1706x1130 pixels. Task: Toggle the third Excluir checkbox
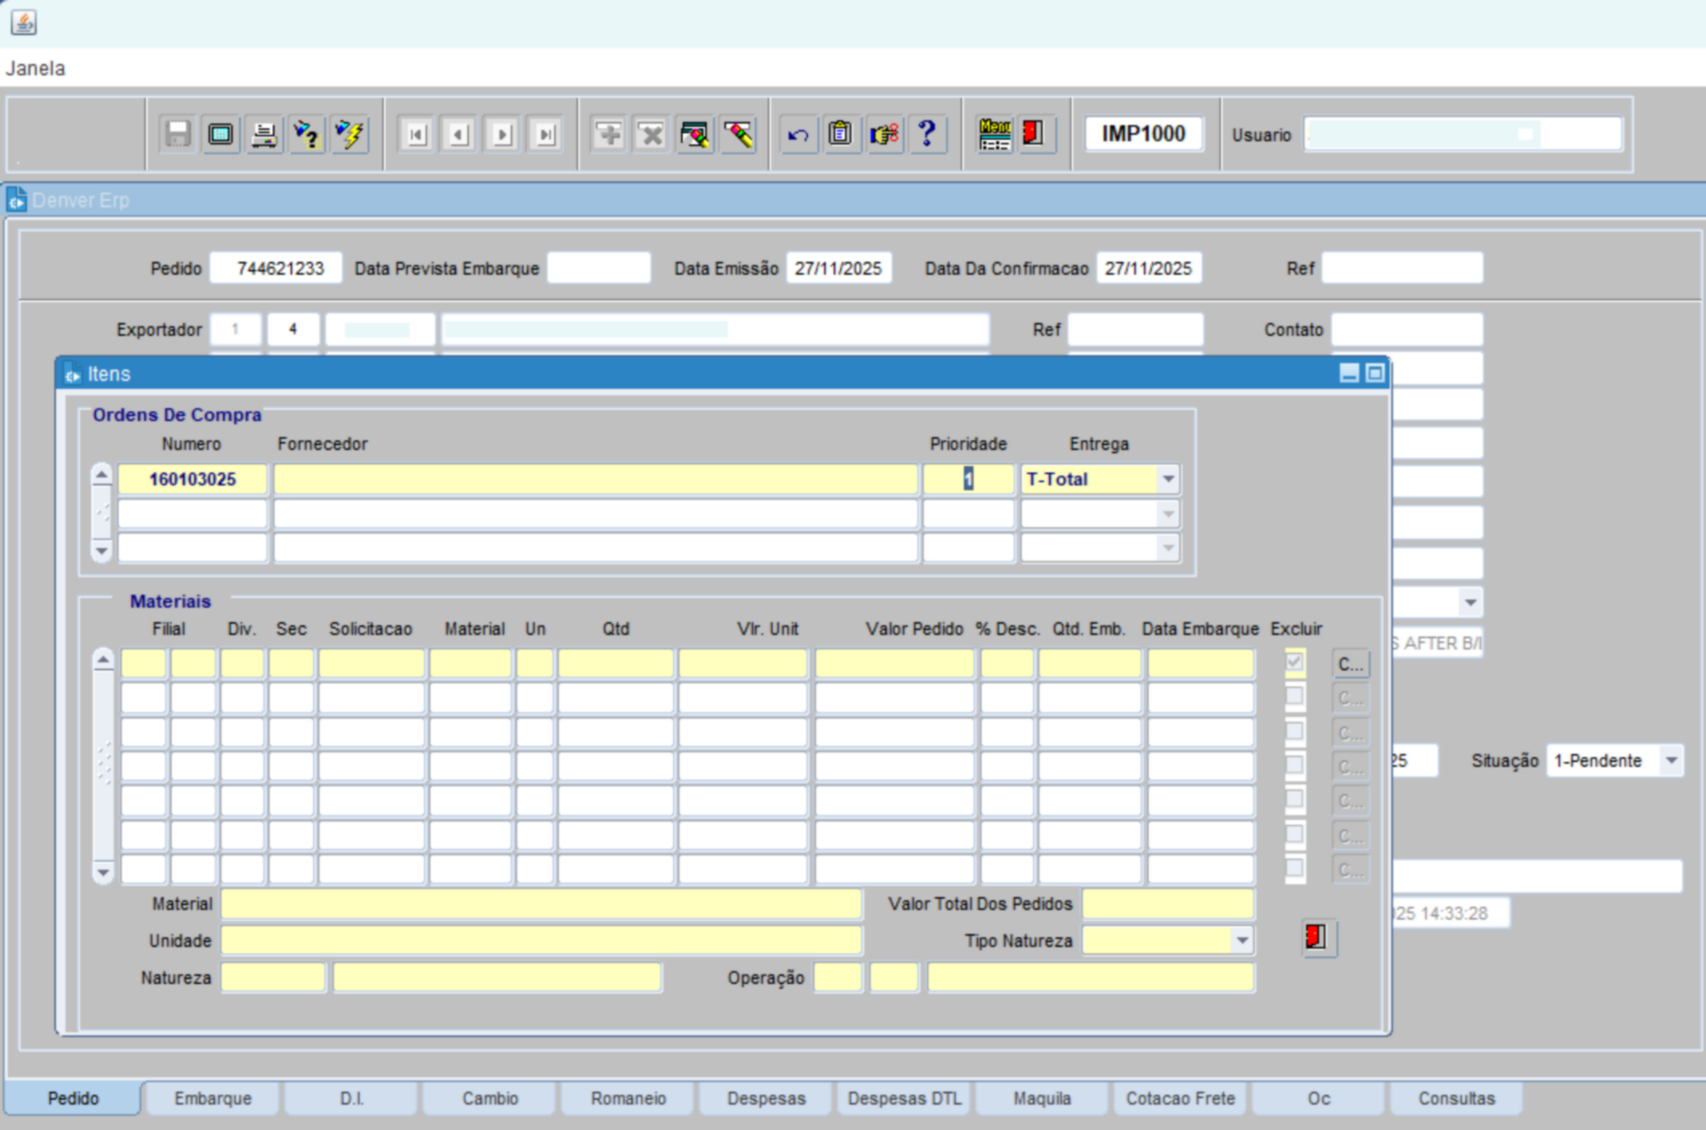click(x=1294, y=731)
